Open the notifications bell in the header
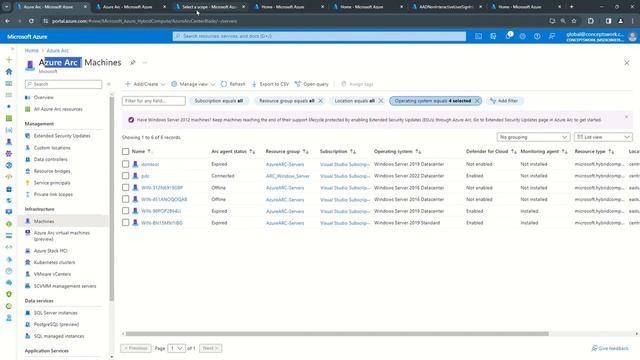 click(508, 36)
